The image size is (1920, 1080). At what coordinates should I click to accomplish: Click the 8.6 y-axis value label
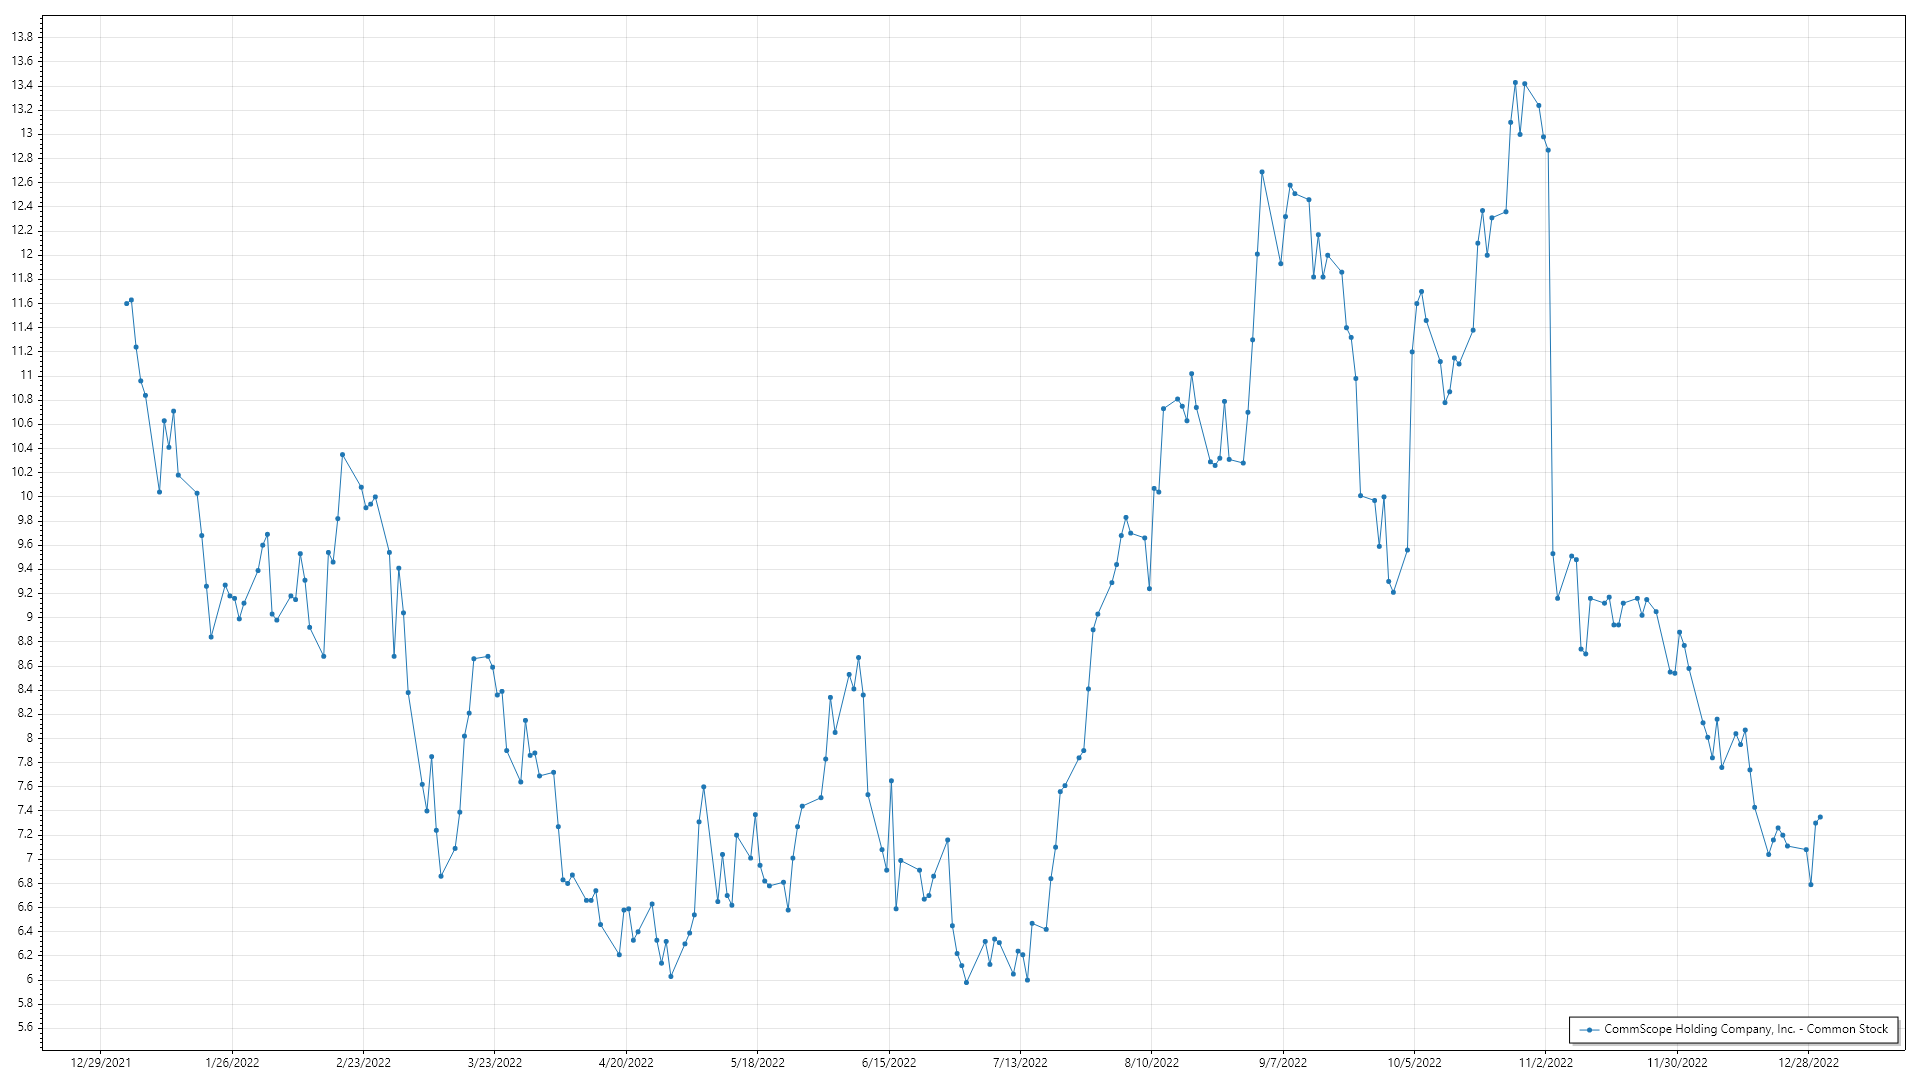pyautogui.click(x=25, y=665)
